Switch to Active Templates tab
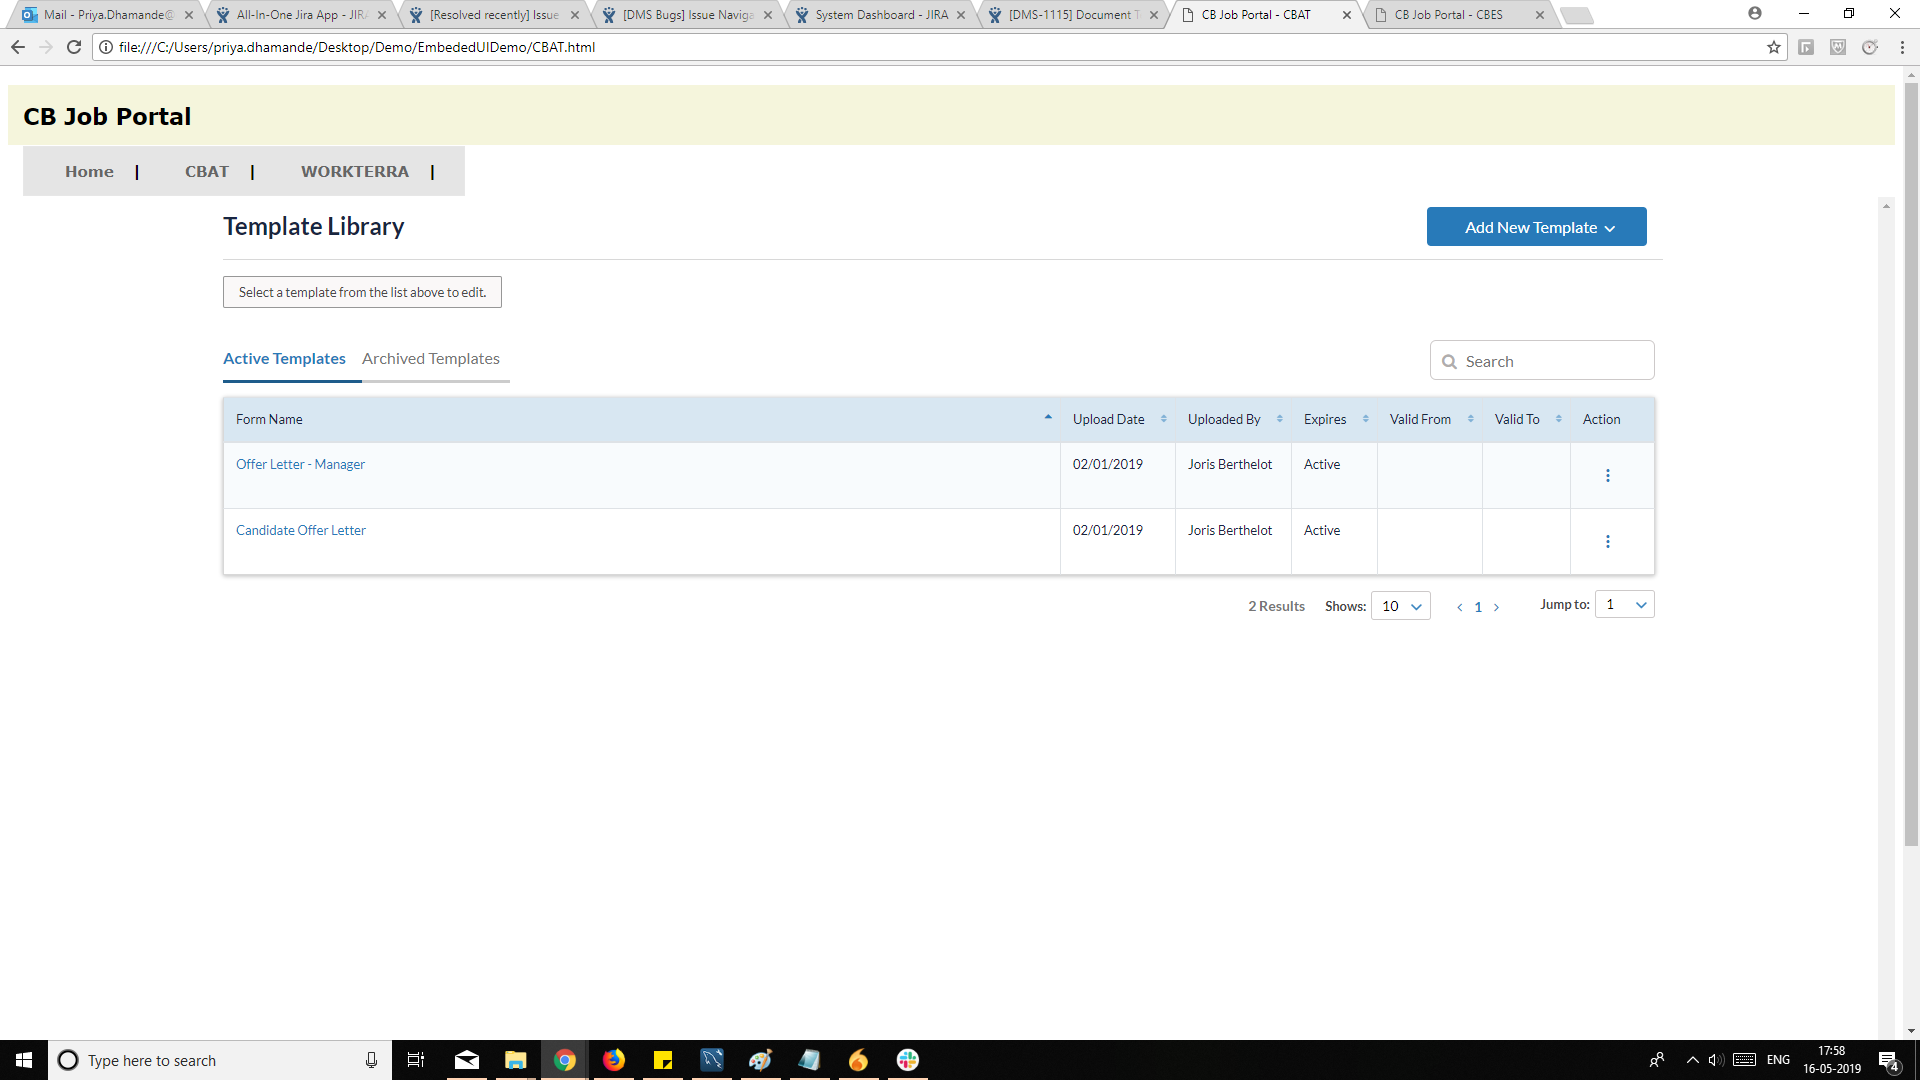 (x=284, y=359)
